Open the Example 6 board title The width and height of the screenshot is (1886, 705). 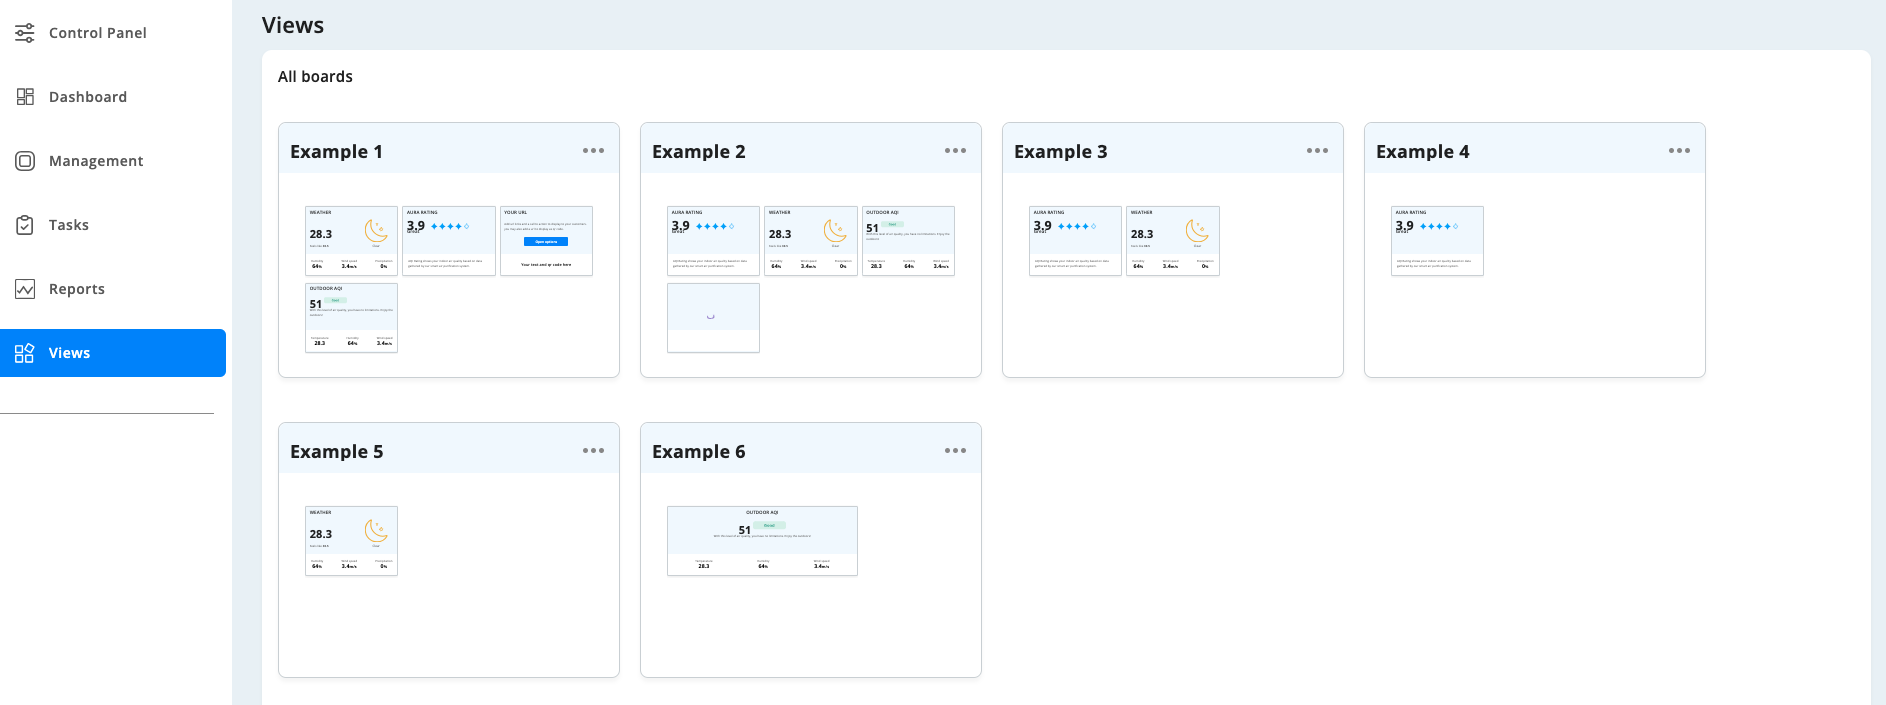coord(698,452)
